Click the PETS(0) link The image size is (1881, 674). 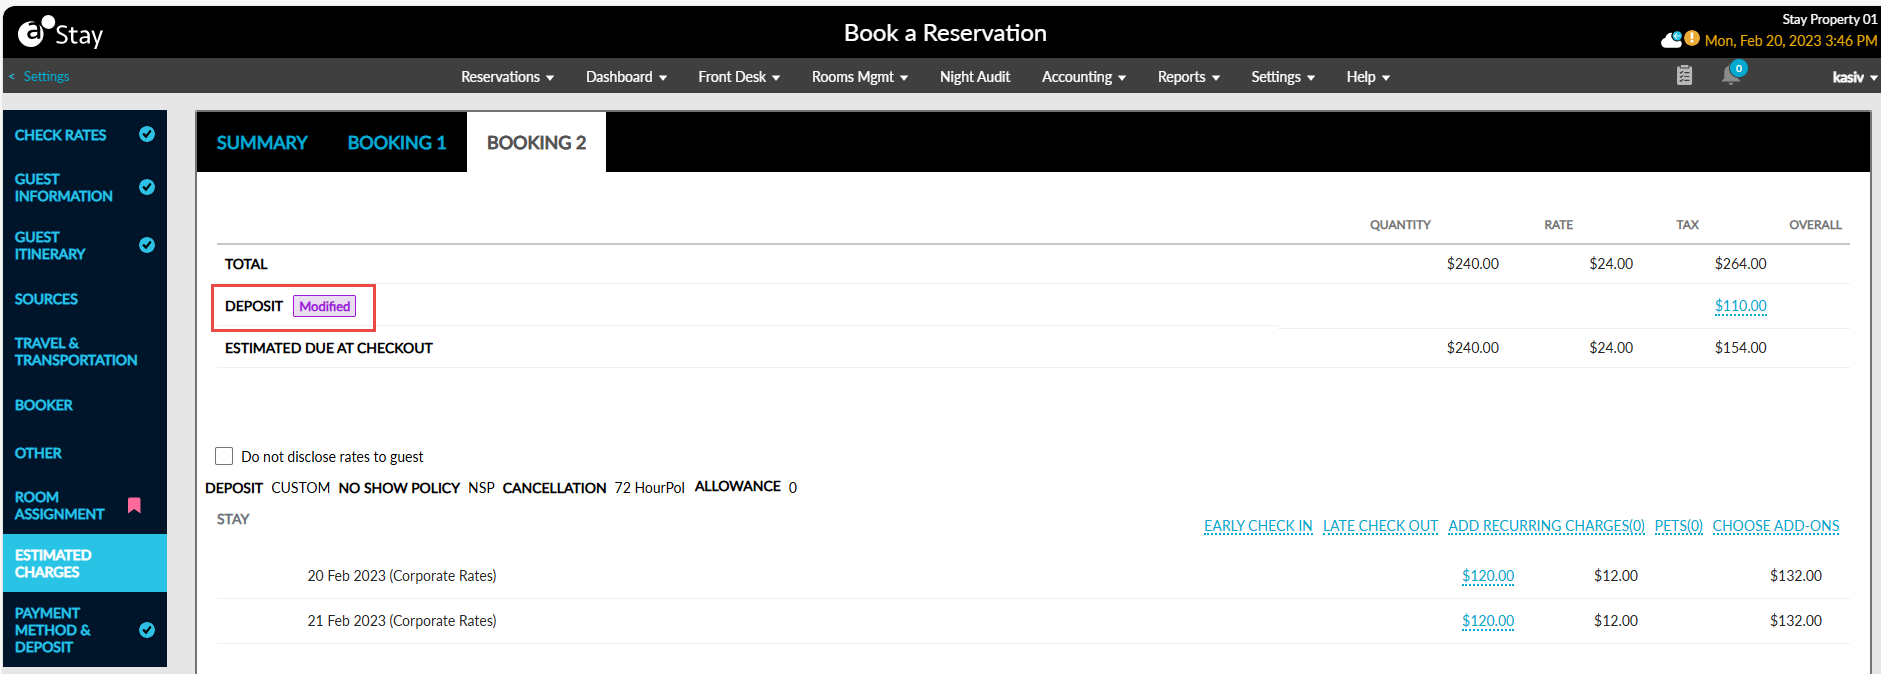tap(1678, 526)
